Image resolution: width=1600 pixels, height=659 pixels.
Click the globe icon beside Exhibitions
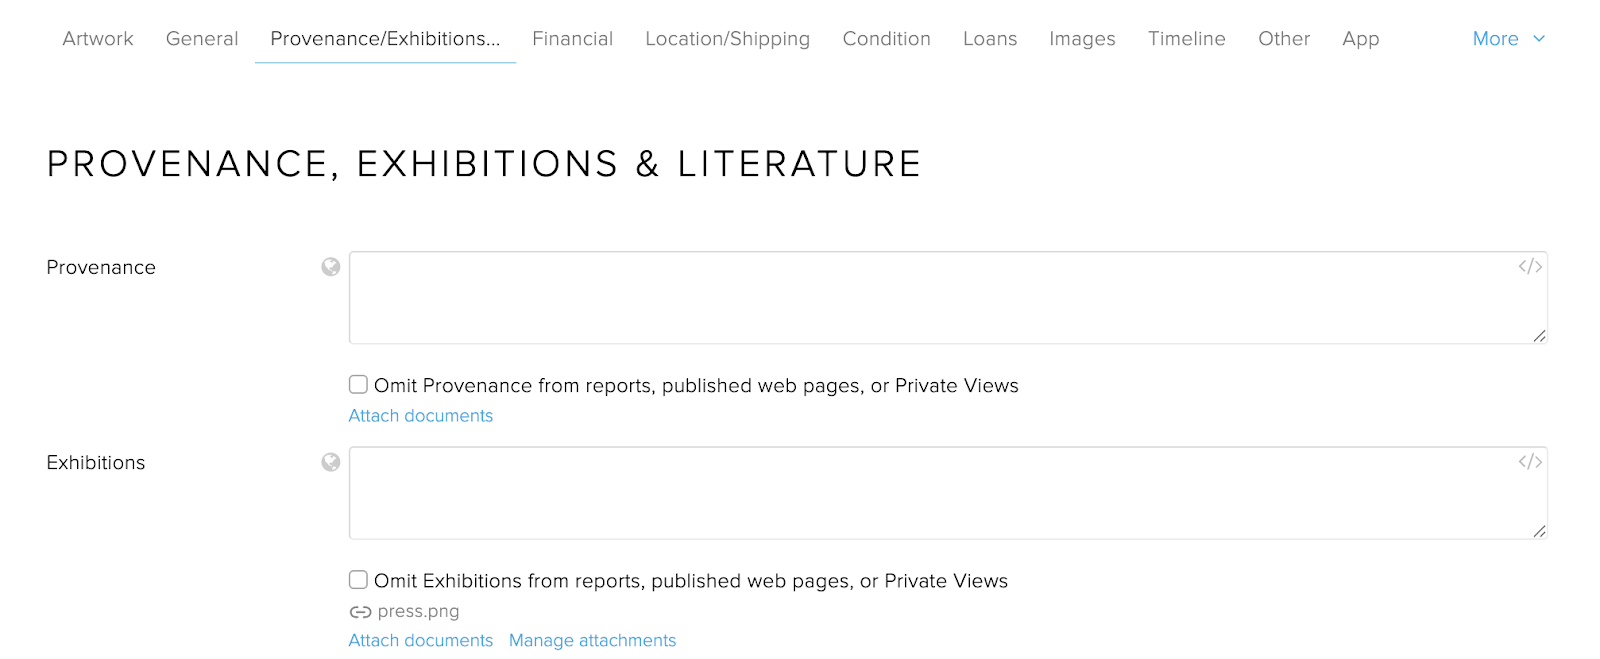(331, 462)
